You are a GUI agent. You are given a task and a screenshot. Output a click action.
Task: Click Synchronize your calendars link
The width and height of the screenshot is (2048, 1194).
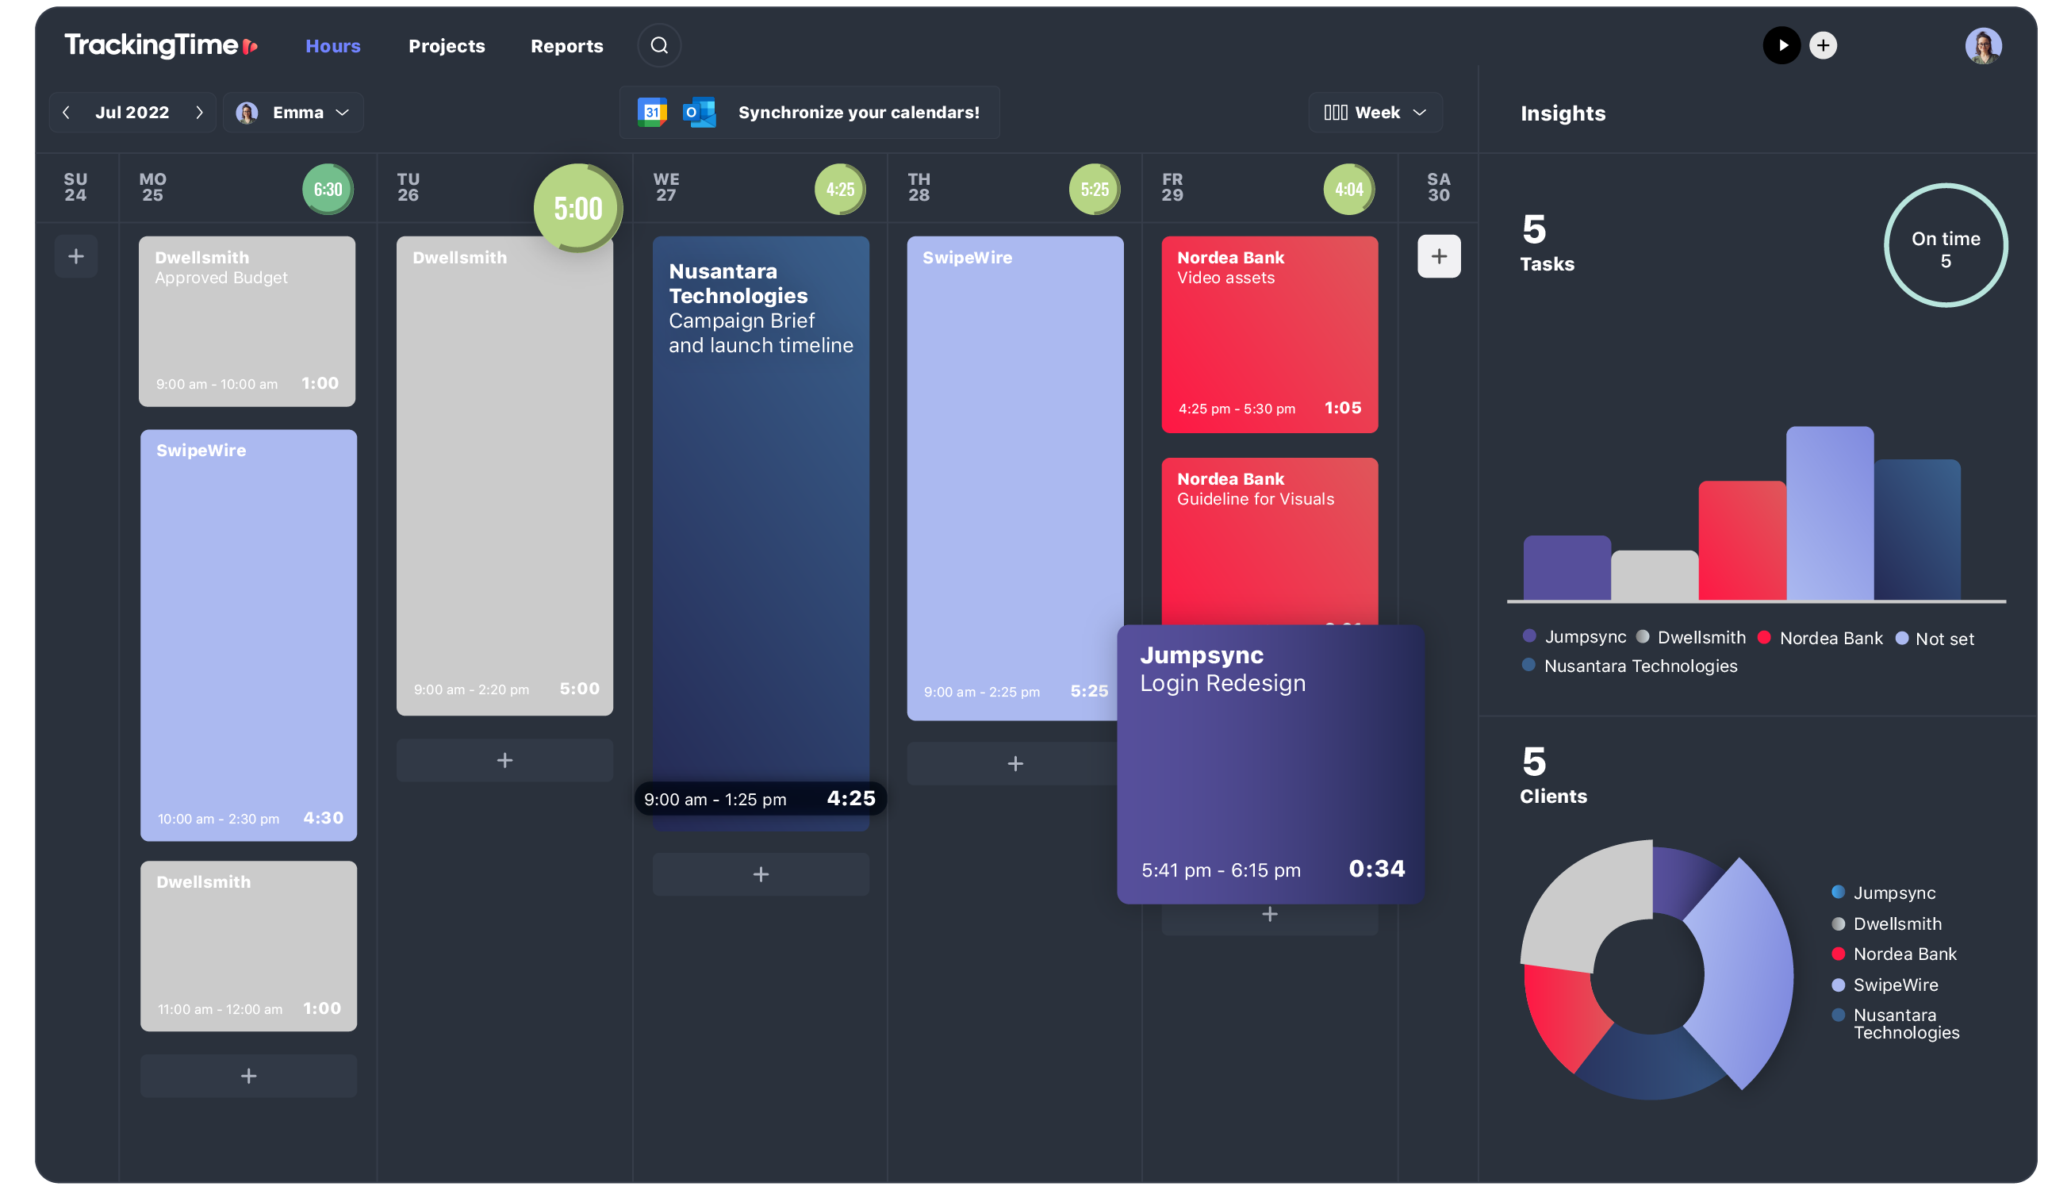(x=858, y=113)
